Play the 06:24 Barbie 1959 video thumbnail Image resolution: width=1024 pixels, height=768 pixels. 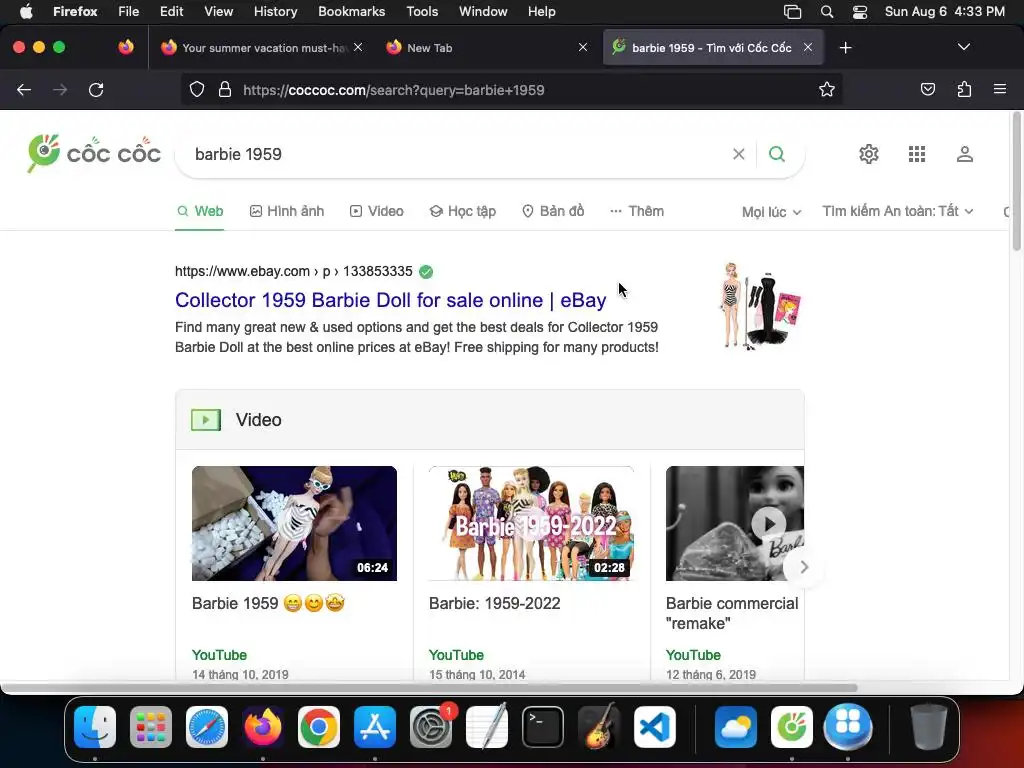pyautogui.click(x=294, y=523)
